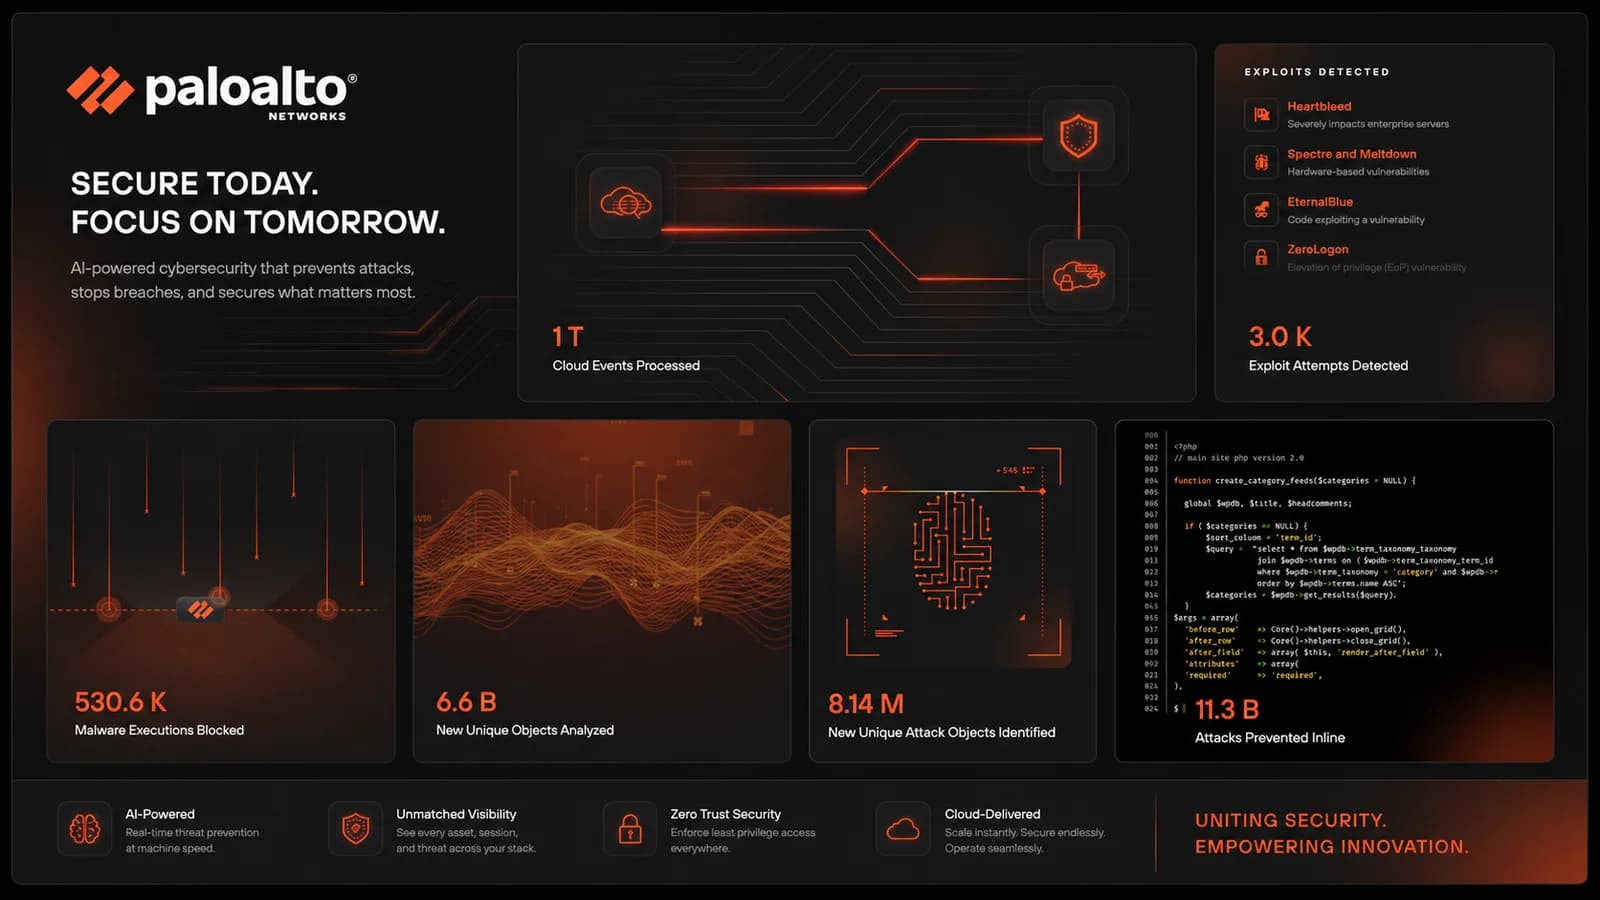
Task: Click the 8.14 M attack objects value
Action: pyautogui.click(x=866, y=704)
